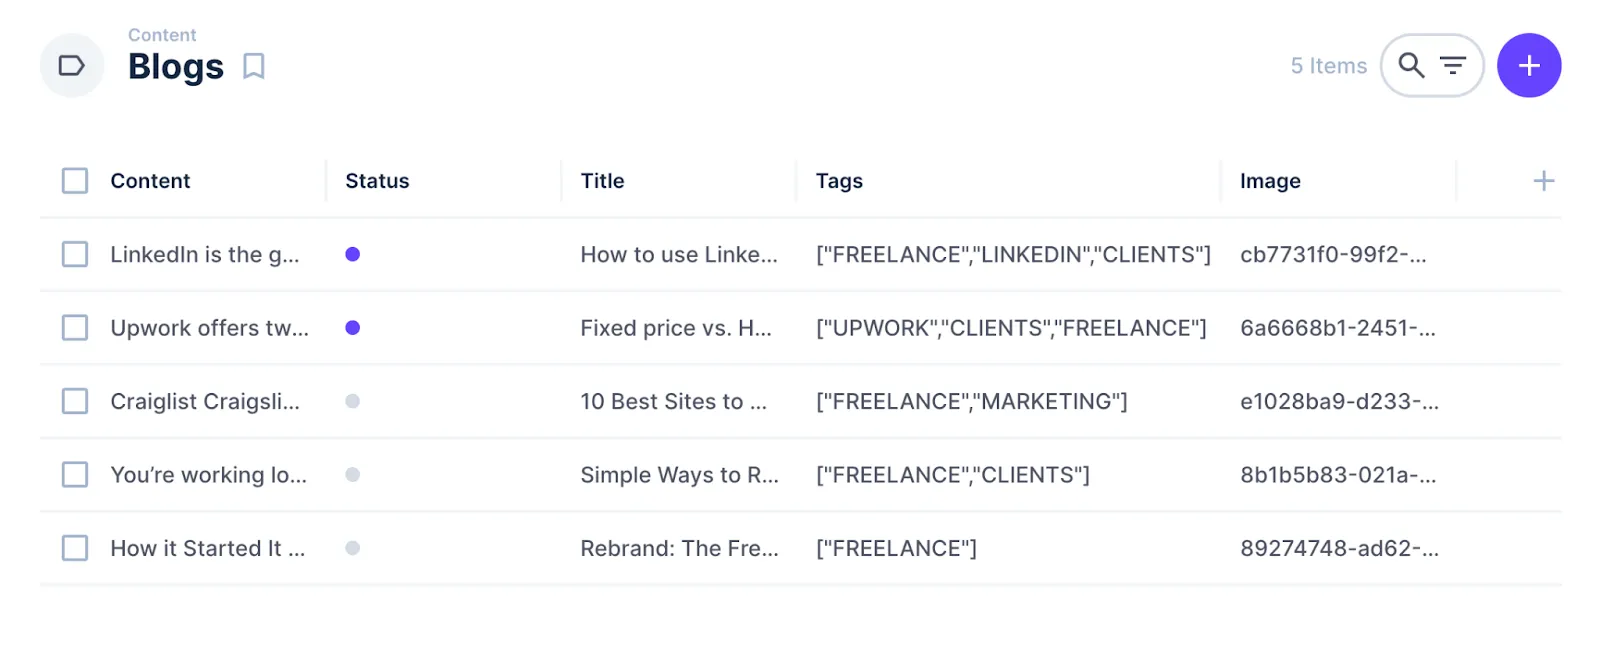This screenshot has height=646, width=1600.
Task: Create a new blog with the purple plus button
Action: point(1528,65)
